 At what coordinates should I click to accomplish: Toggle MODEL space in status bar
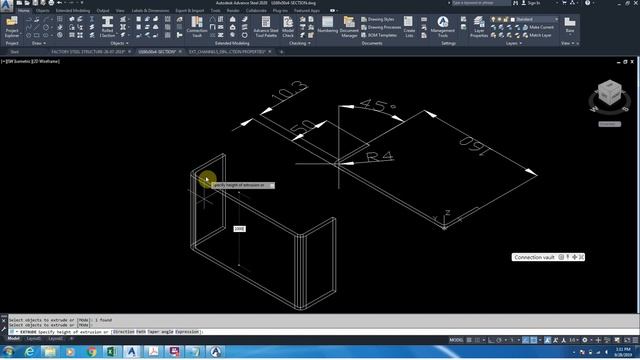tap(456, 340)
